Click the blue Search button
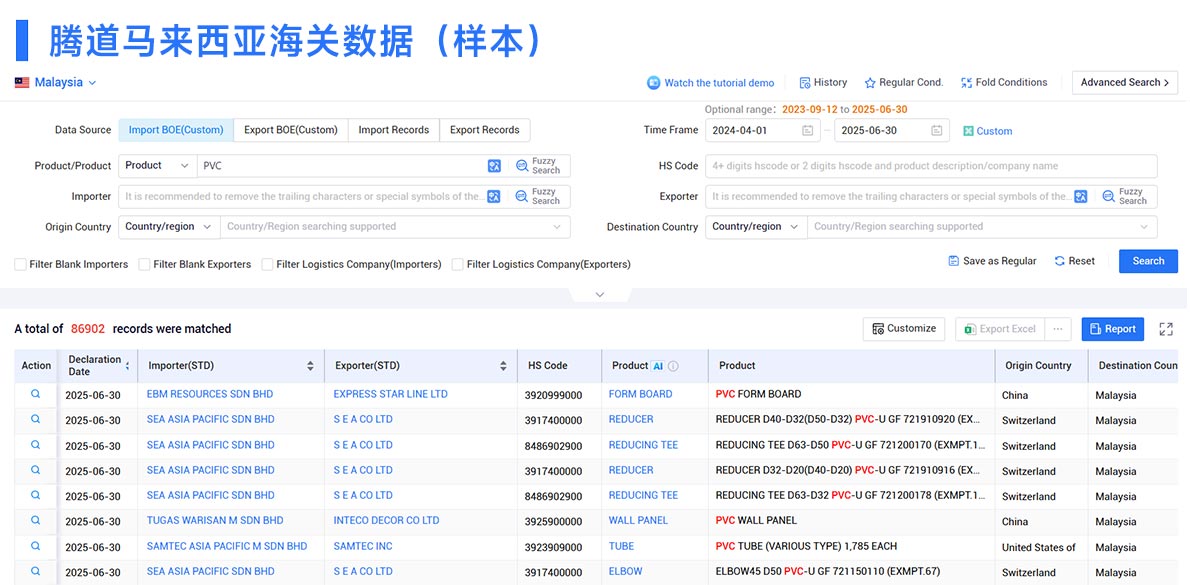Viewport: 1190px width, 585px height. pos(1148,261)
